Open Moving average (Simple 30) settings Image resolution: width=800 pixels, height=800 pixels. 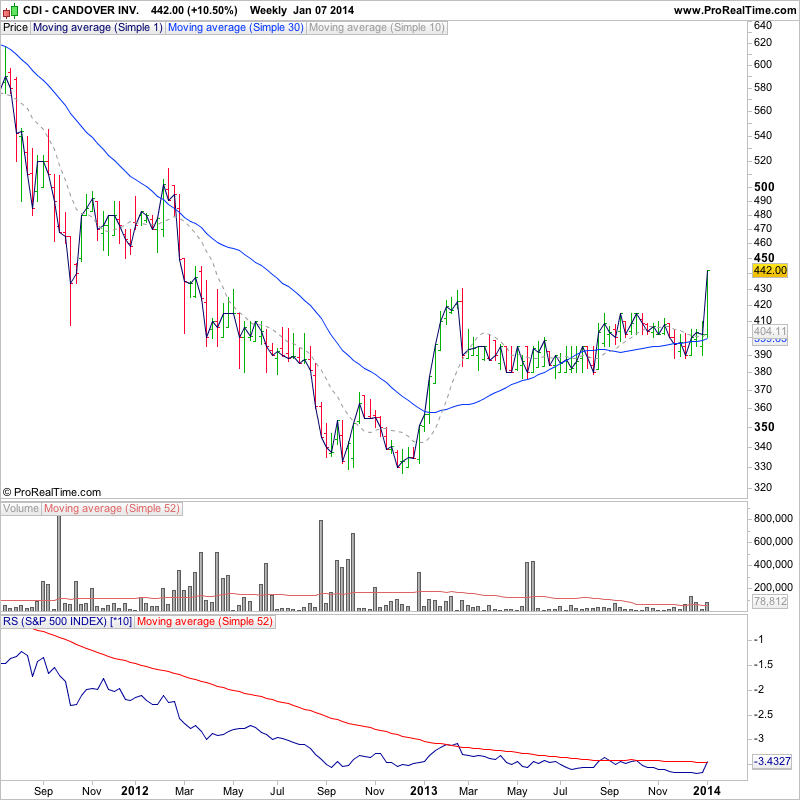[235, 28]
